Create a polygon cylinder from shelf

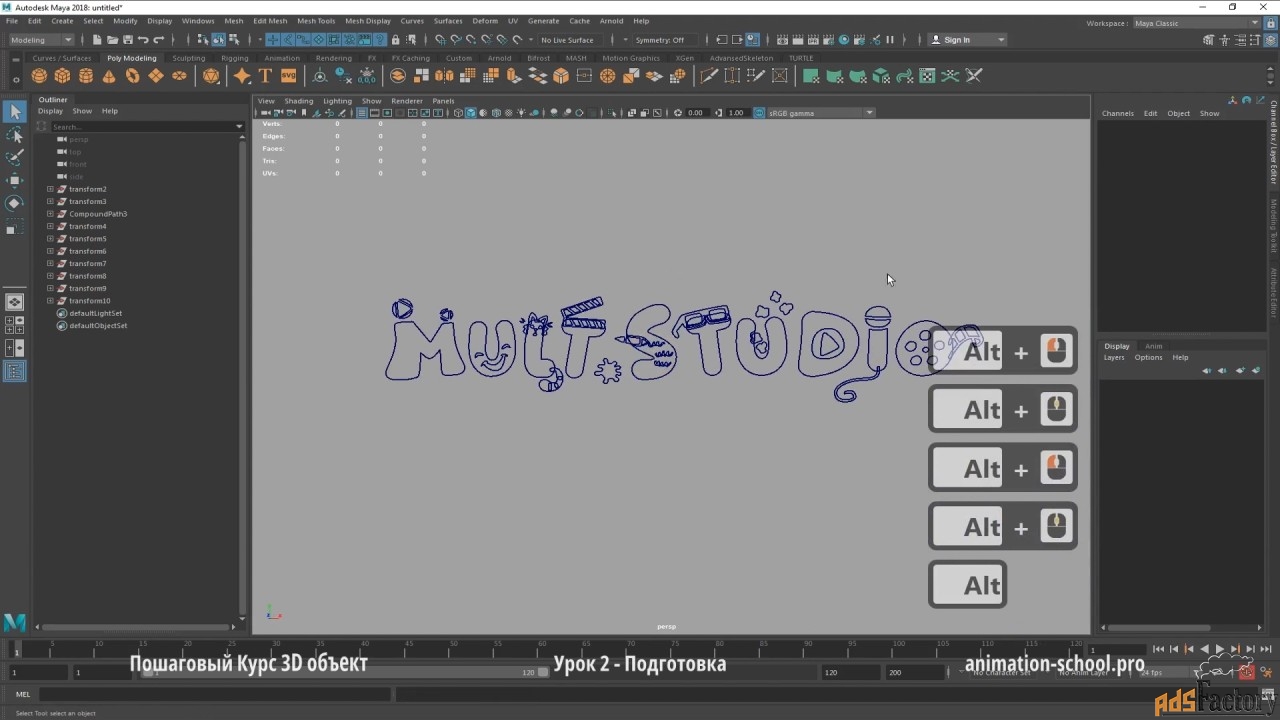coord(86,76)
